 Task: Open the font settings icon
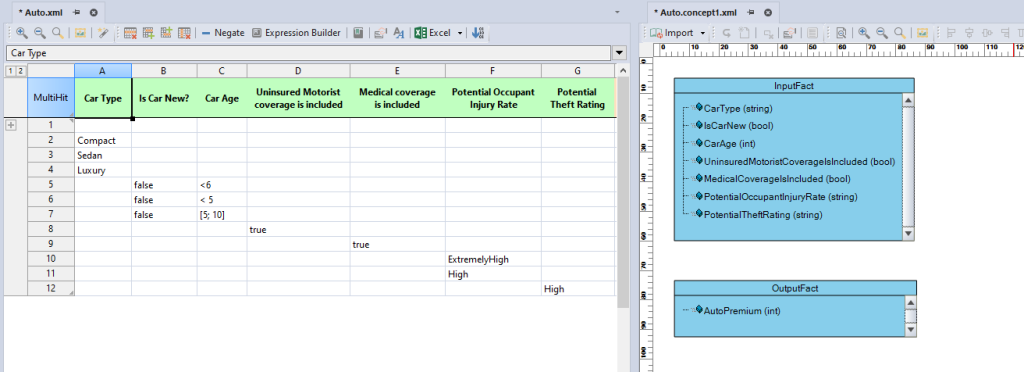click(x=399, y=33)
